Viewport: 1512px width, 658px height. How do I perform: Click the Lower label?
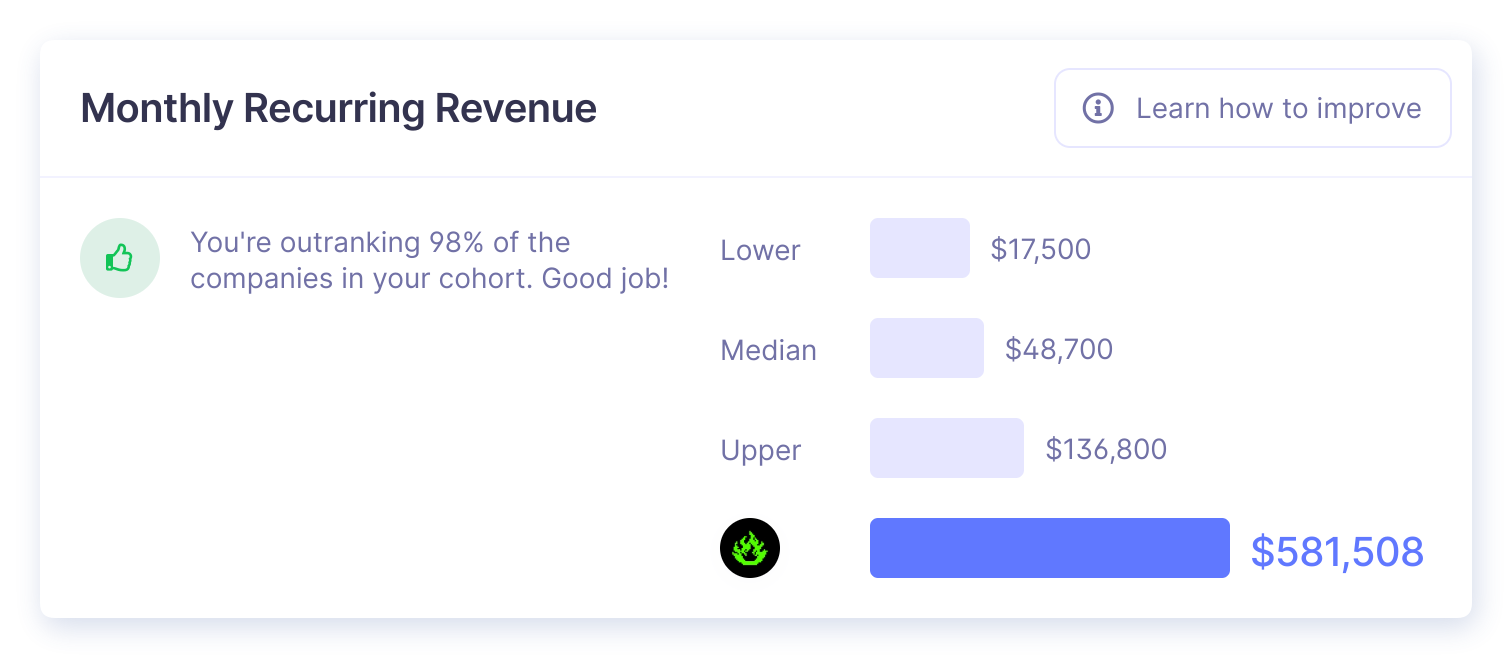pyautogui.click(x=760, y=250)
